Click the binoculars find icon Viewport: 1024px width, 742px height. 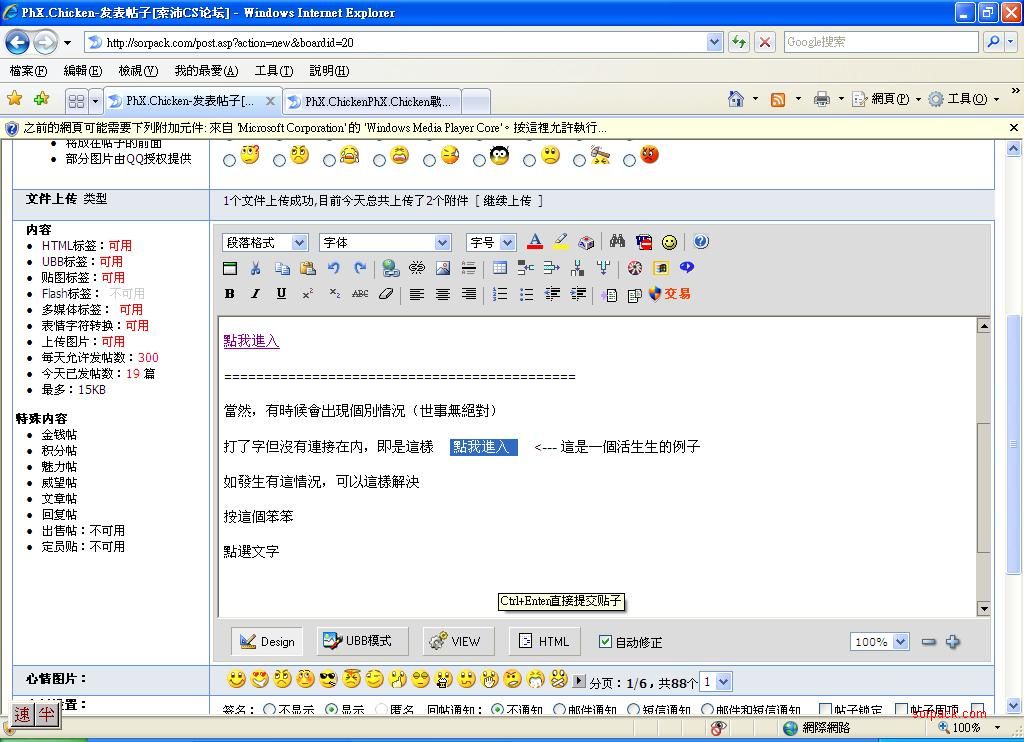point(617,242)
